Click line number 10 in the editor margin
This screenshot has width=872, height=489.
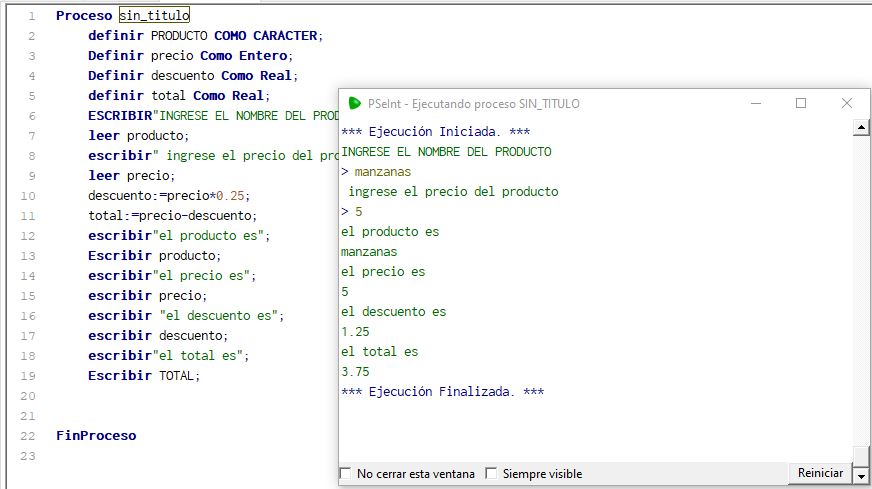tap(28, 196)
